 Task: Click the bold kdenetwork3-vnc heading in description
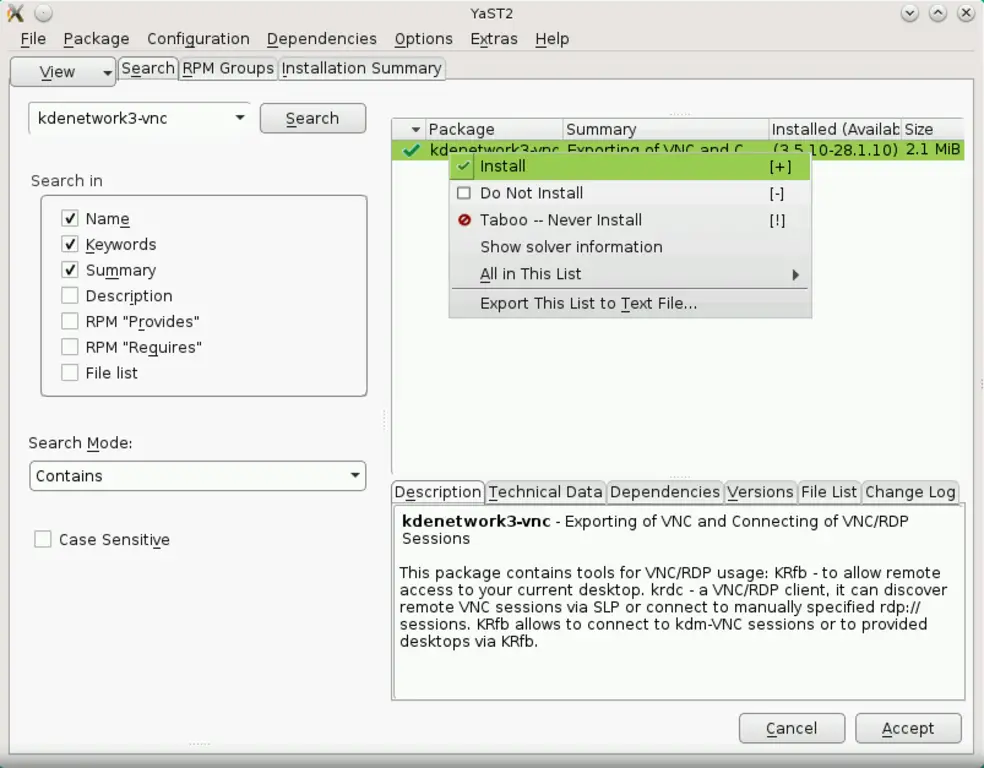pyautogui.click(x=476, y=521)
